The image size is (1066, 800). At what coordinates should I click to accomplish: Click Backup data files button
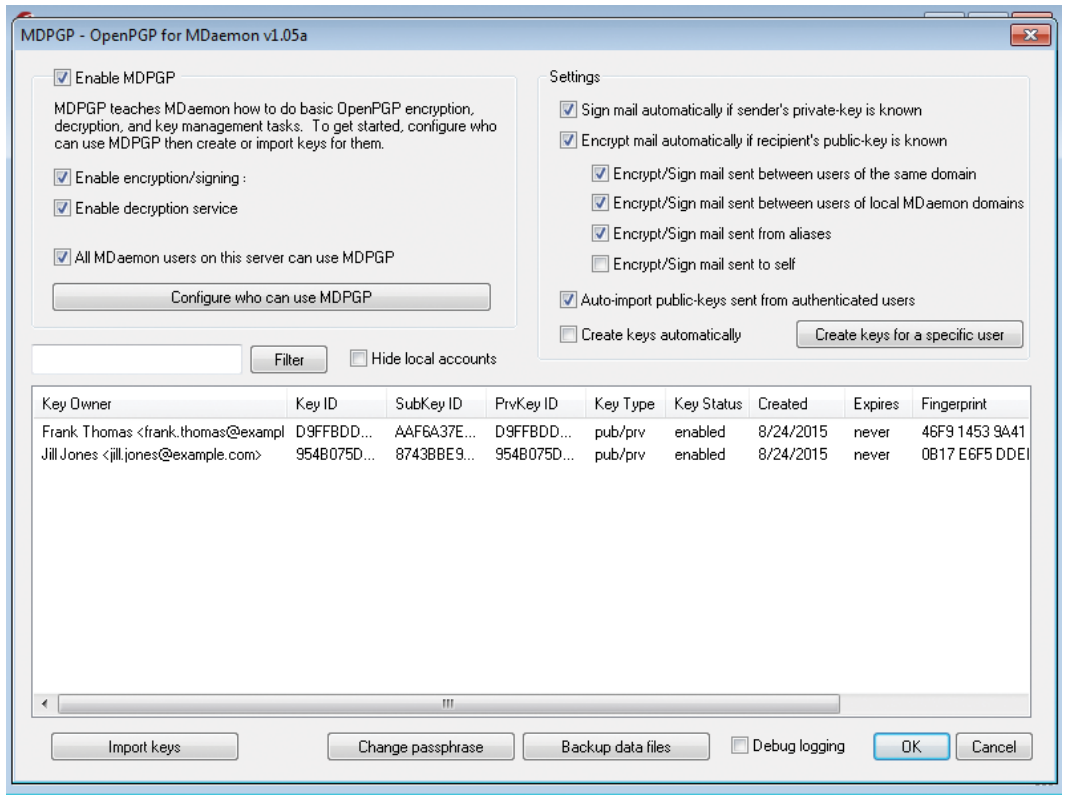click(x=616, y=747)
